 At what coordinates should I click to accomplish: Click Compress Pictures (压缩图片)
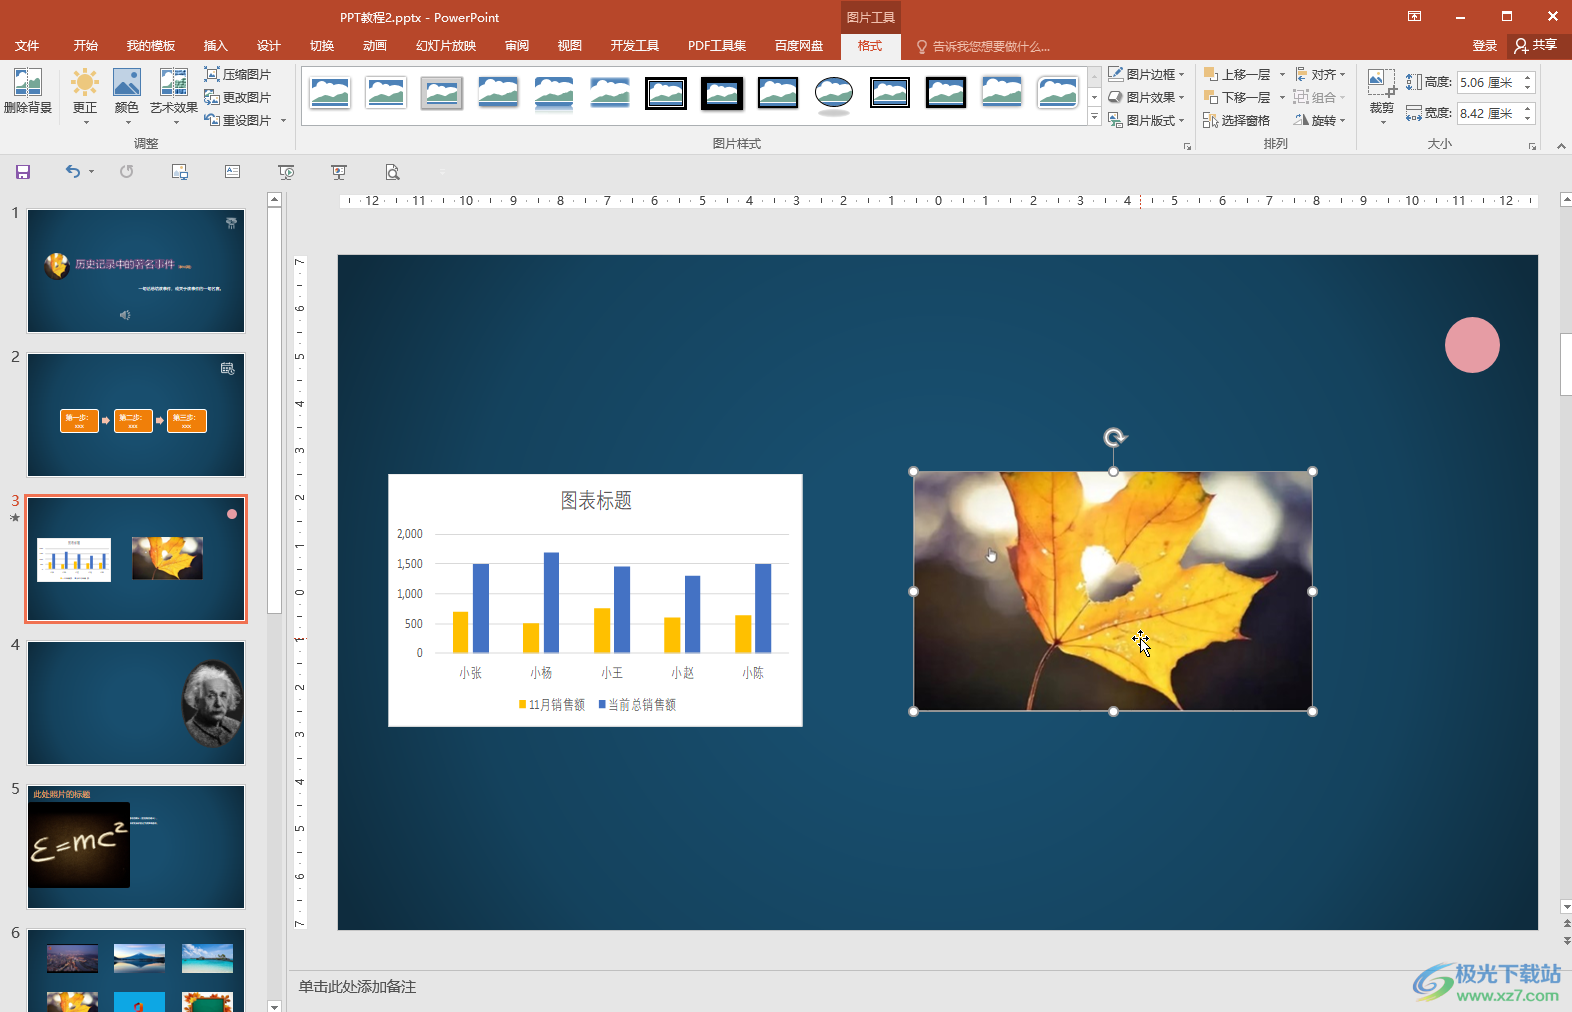[x=237, y=74]
